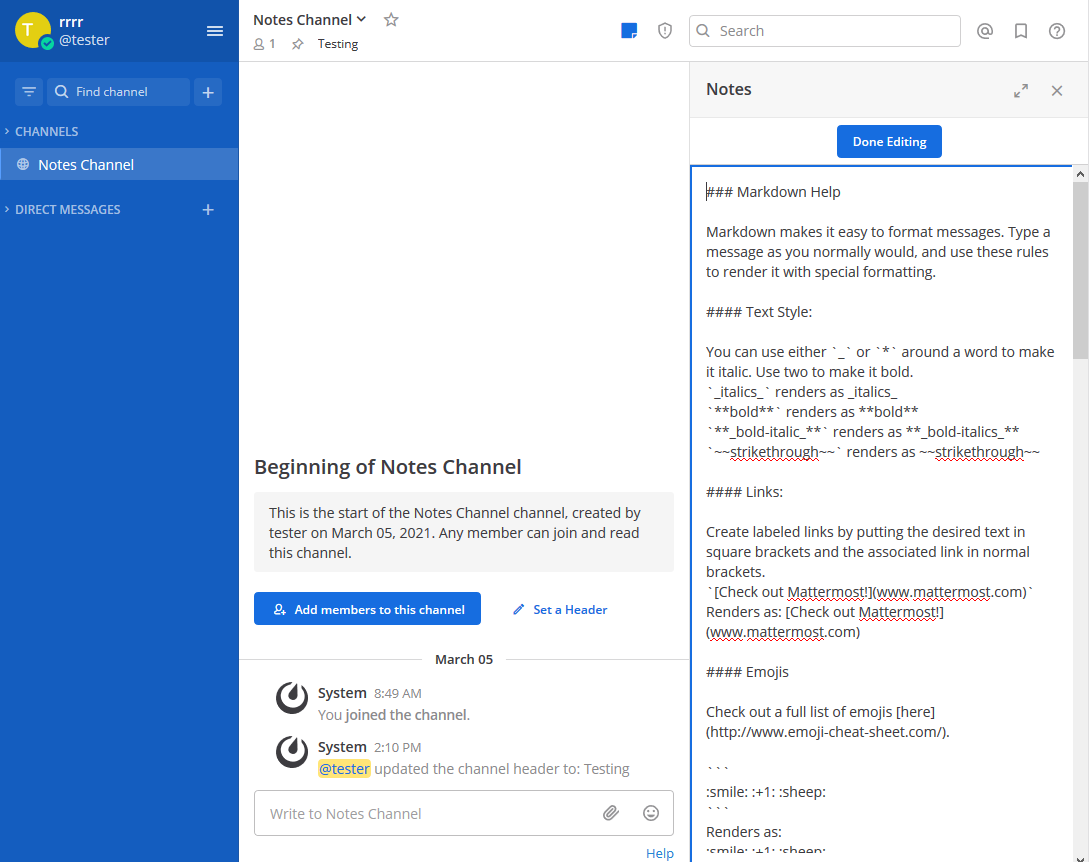Click the Notes panel scrollbar thumb
This screenshot has height=862, width=1089.
1080,270
